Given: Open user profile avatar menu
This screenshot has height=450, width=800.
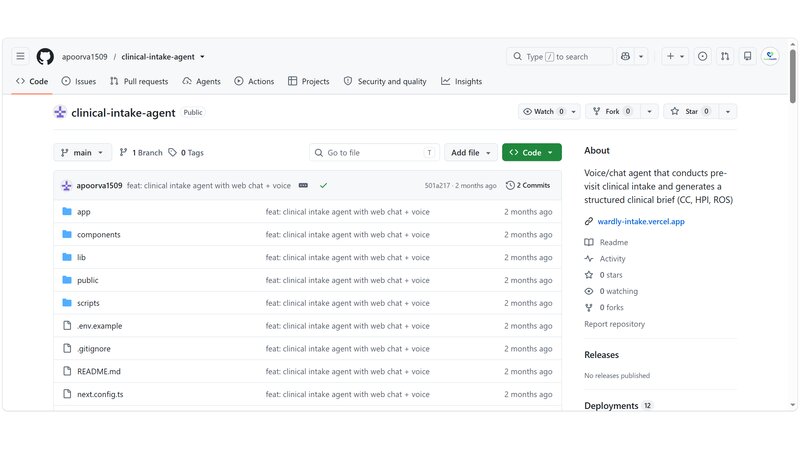Looking at the screenshot, I should [x=770, y=56].
